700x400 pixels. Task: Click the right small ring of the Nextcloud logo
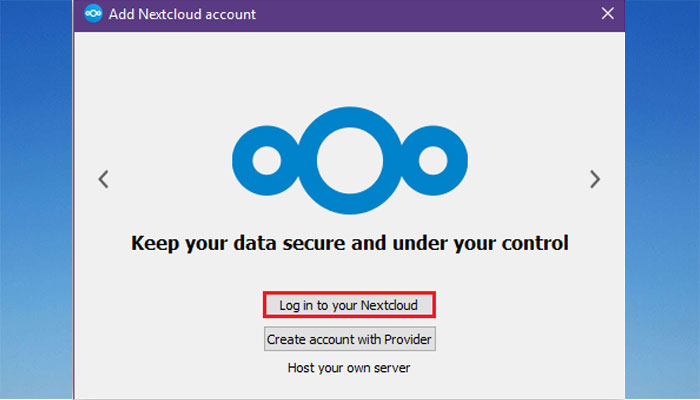pyautogui.click(x=433, y=161)
